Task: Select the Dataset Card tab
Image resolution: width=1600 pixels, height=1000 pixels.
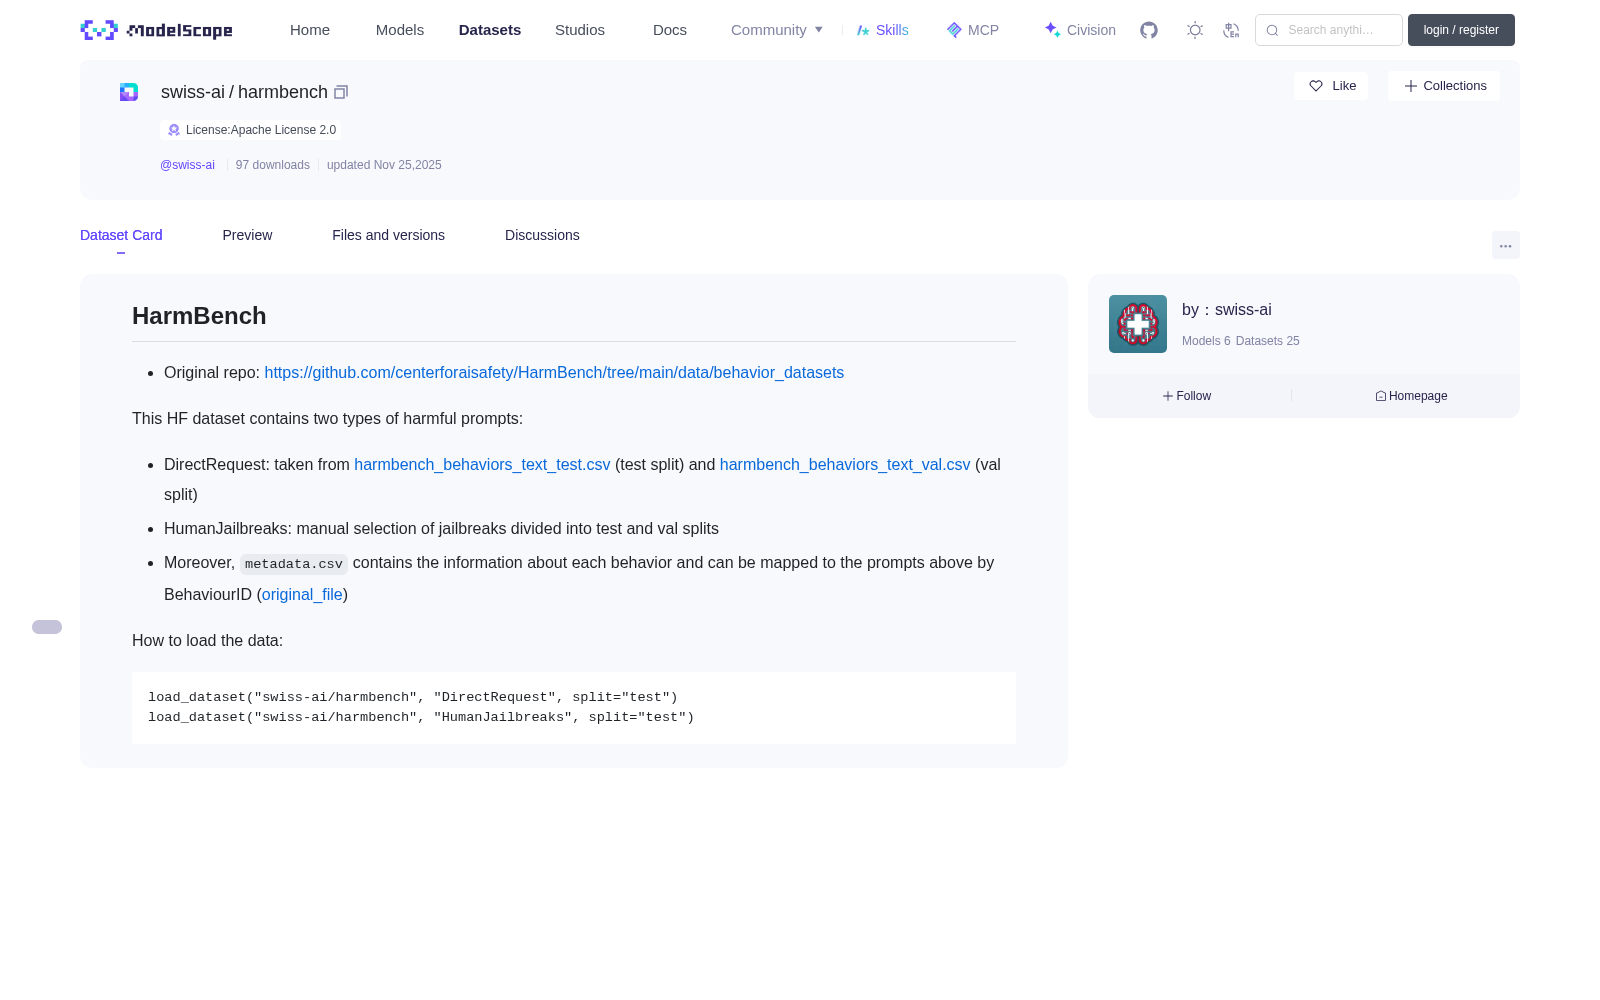Action: point(121,235)
